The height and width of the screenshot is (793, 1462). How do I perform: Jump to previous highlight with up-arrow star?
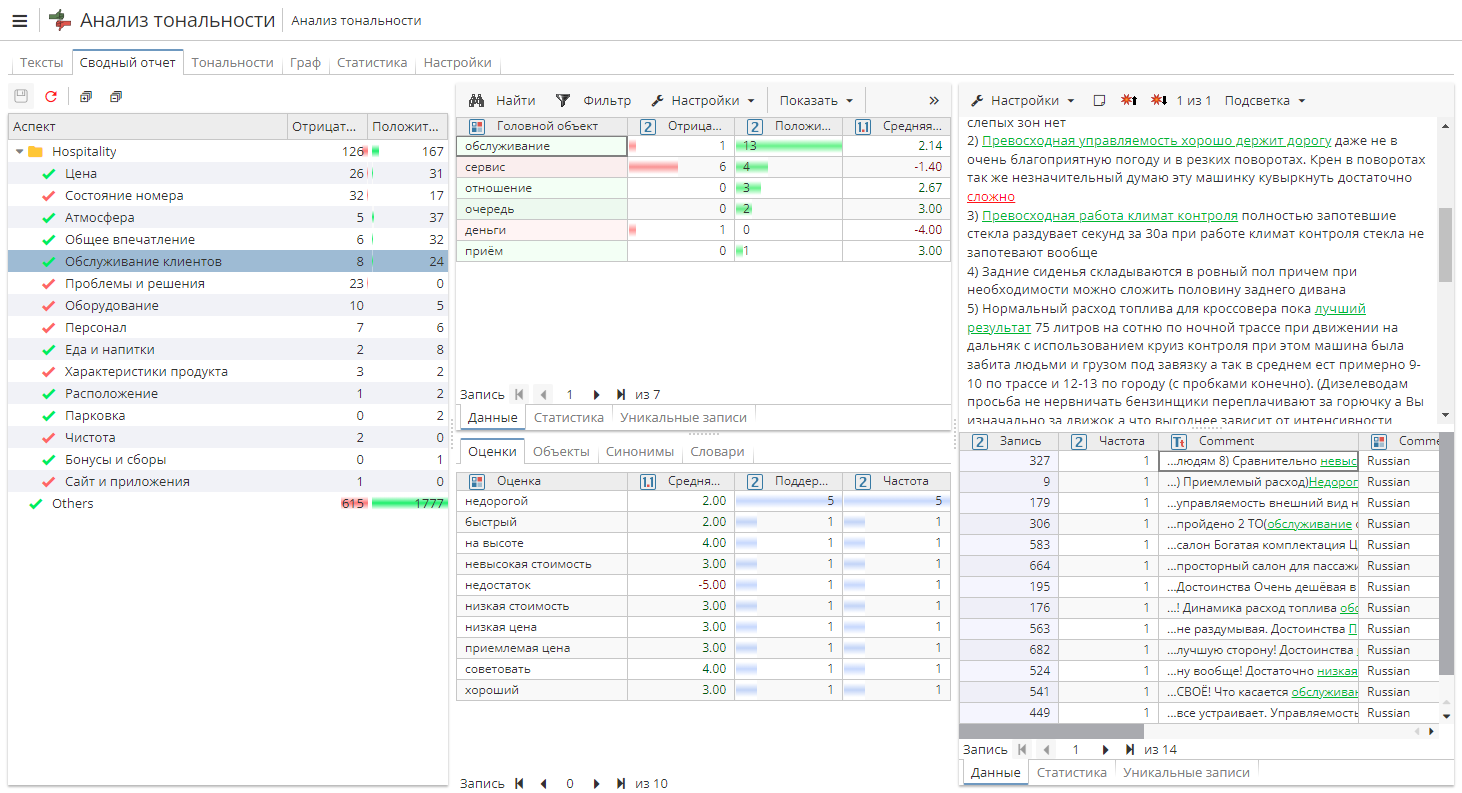pos(1129,101)
